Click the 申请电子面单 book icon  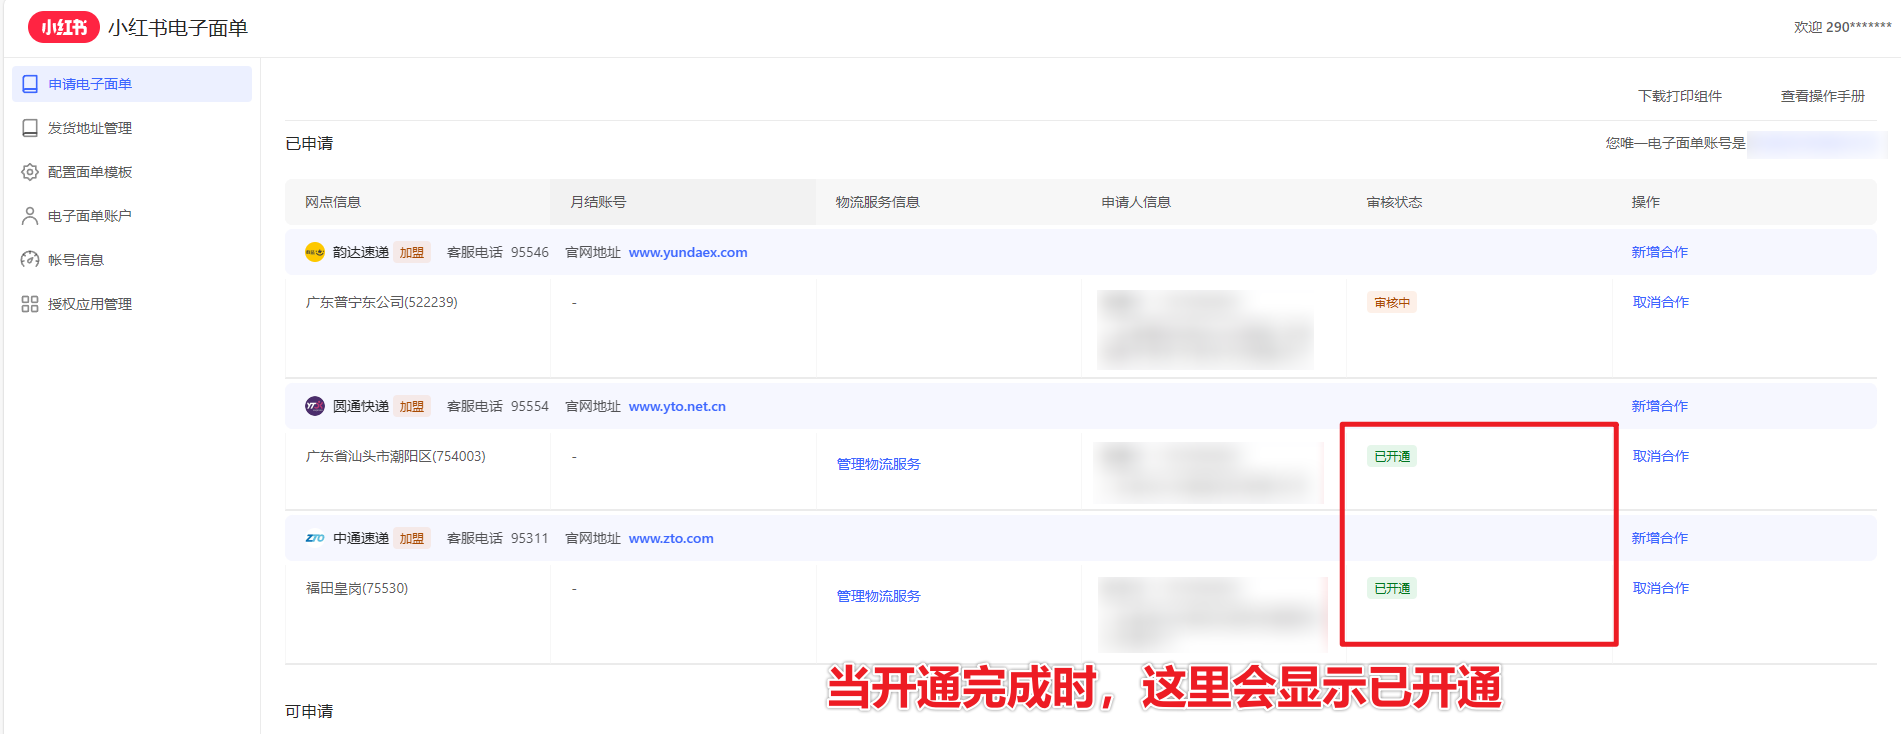30,84
